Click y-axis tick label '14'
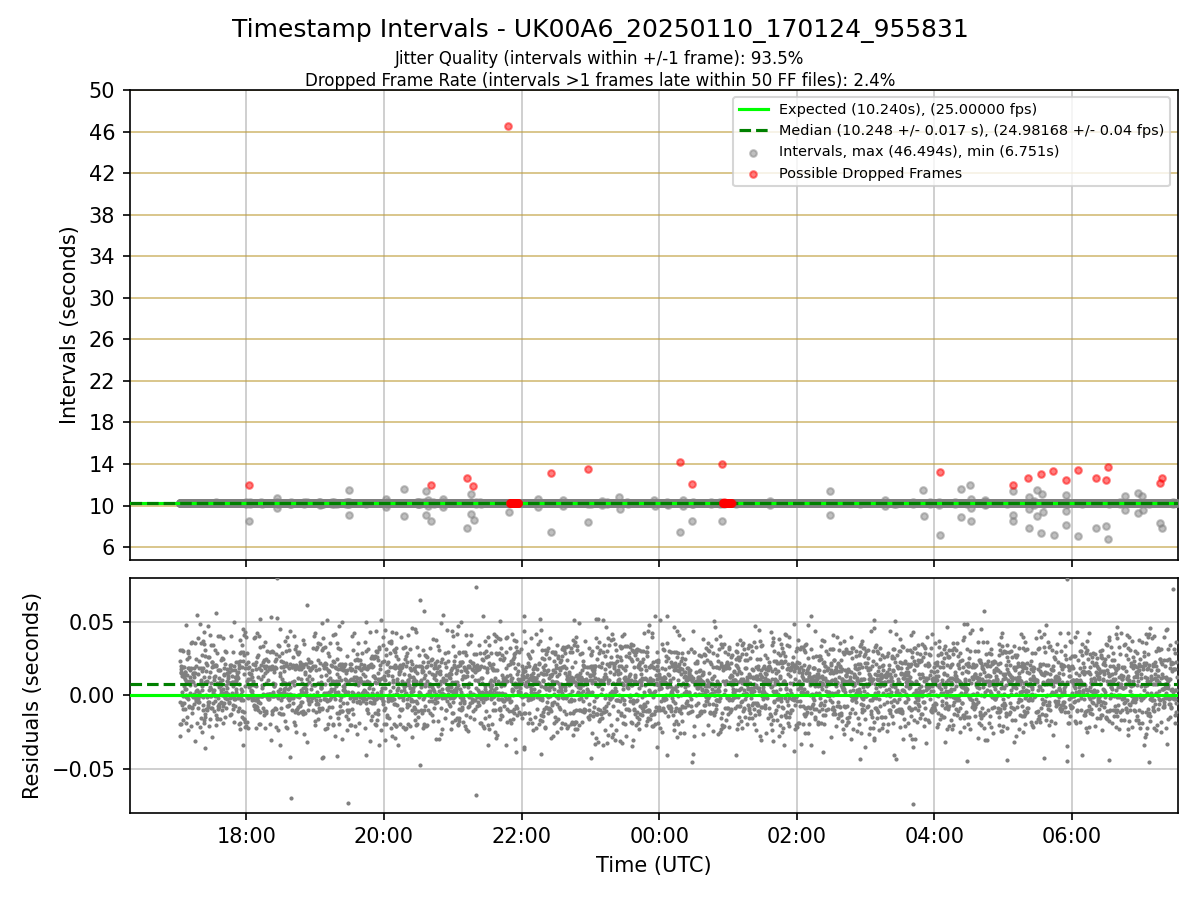 (104, 464)
